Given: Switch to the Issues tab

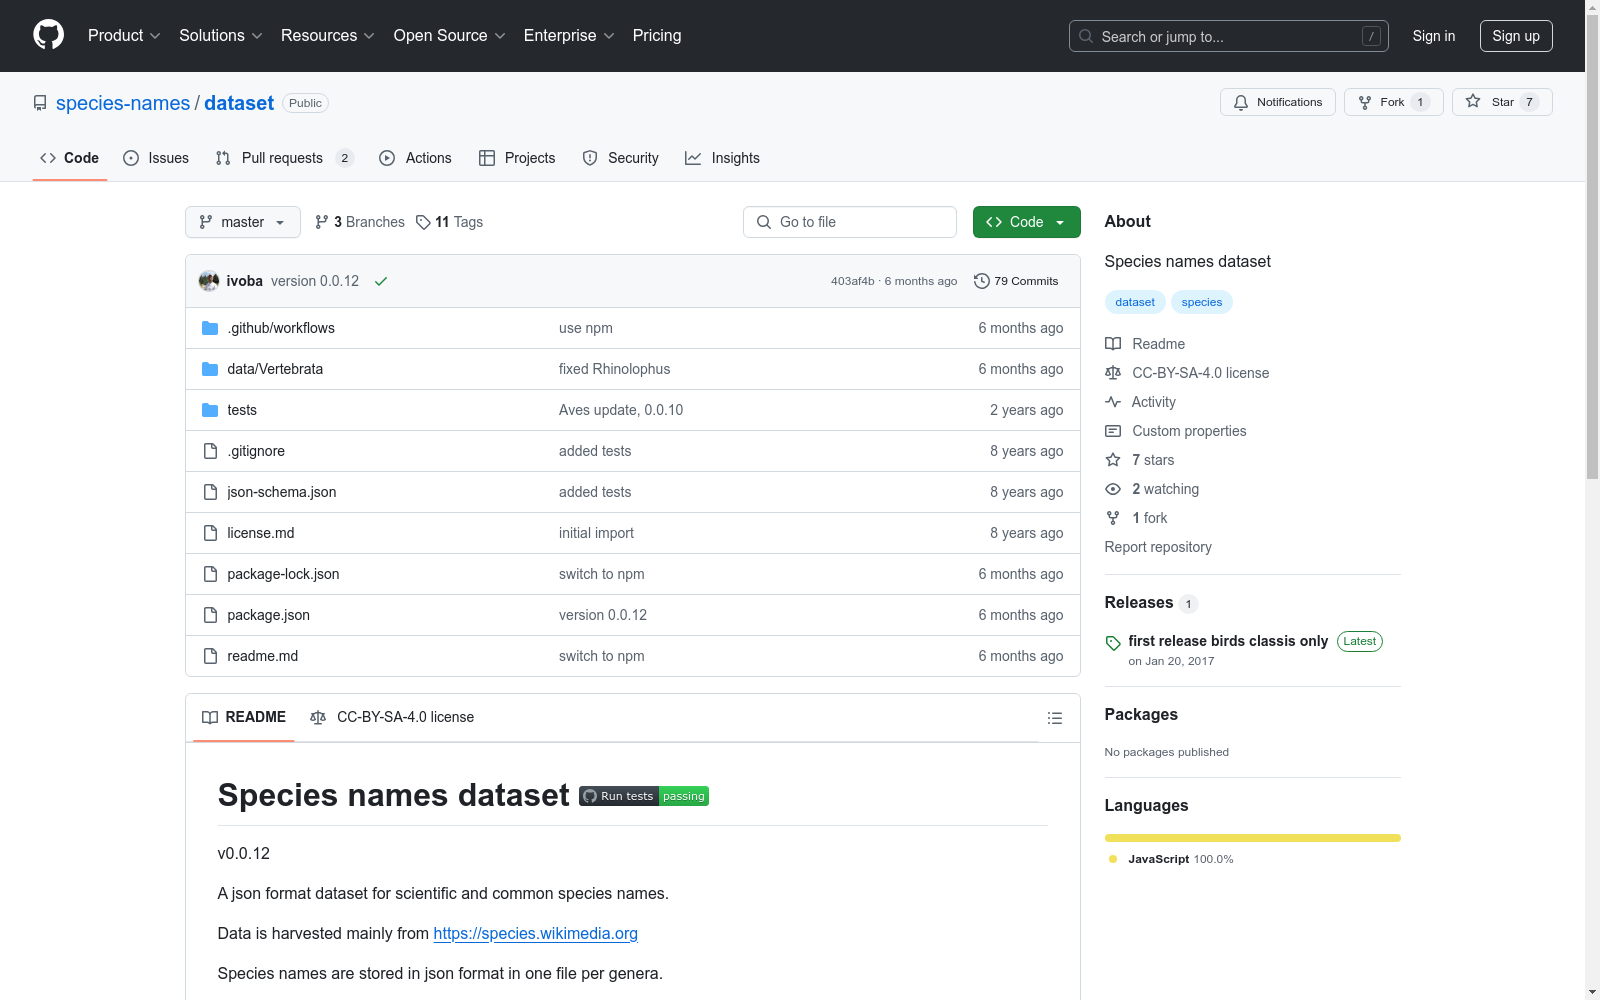Looking at the screenshot, I should [x=156, y=158].
